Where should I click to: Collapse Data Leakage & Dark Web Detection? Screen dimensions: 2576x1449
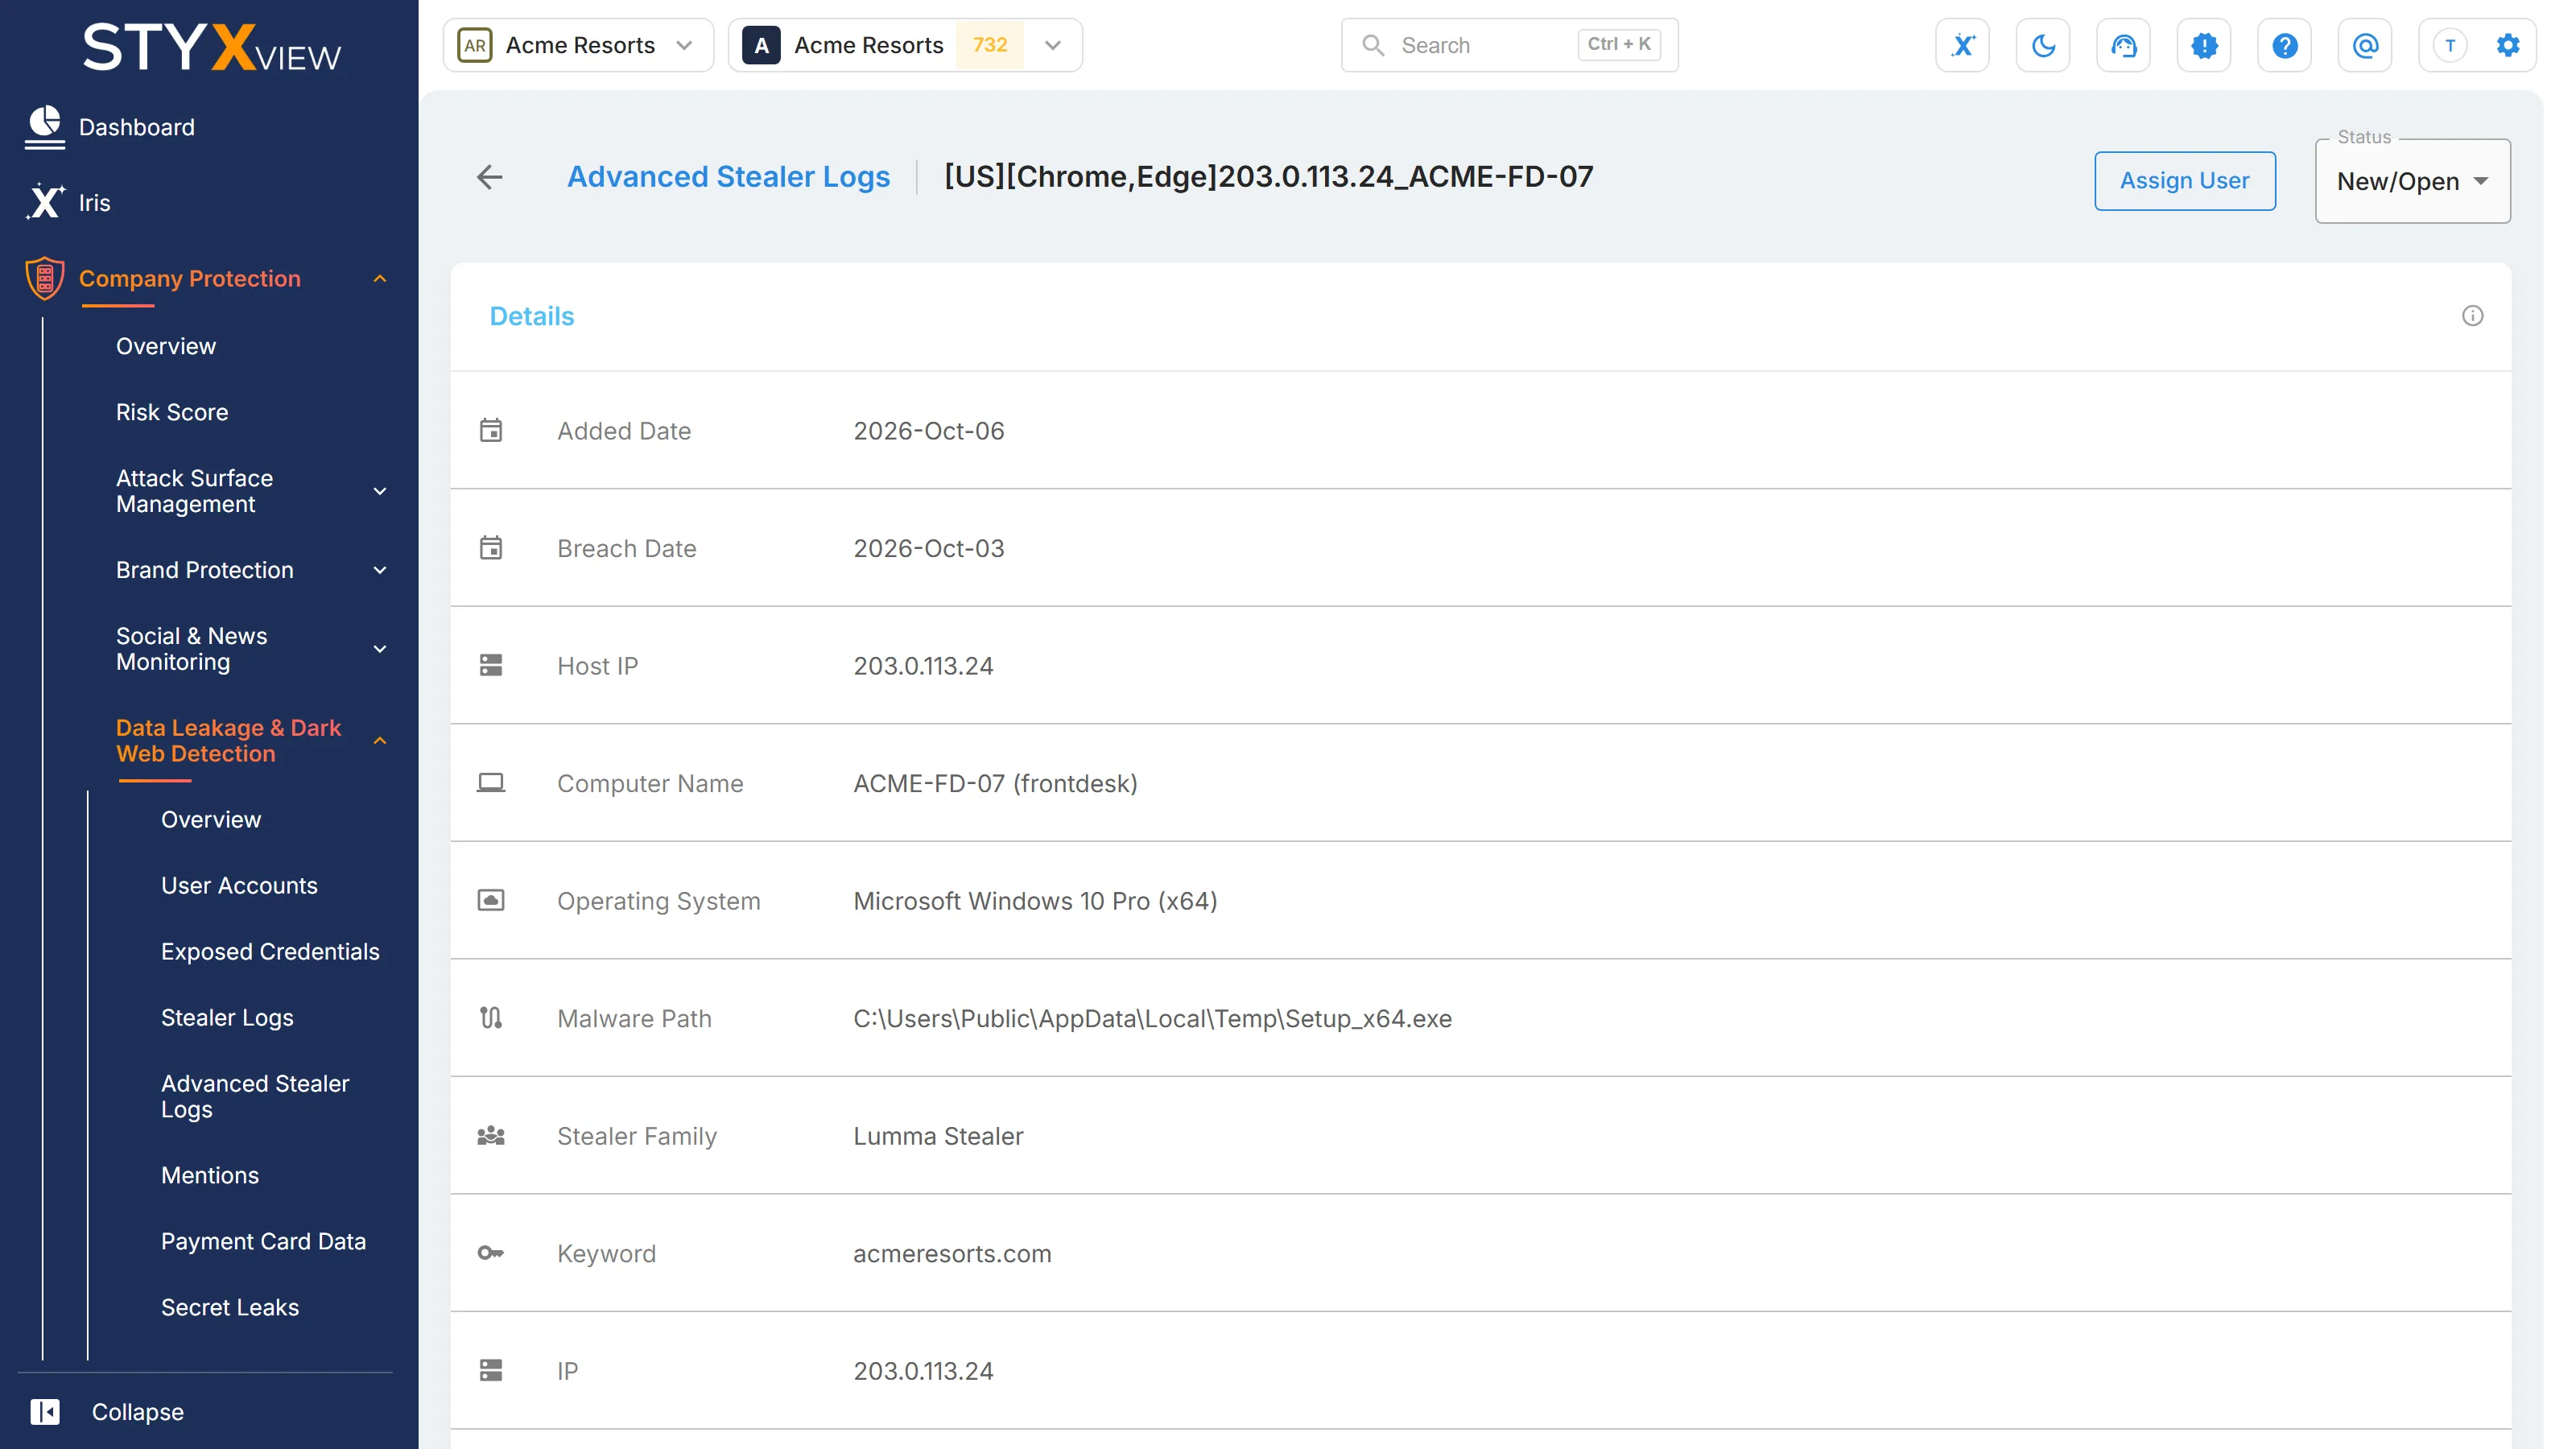380,741
